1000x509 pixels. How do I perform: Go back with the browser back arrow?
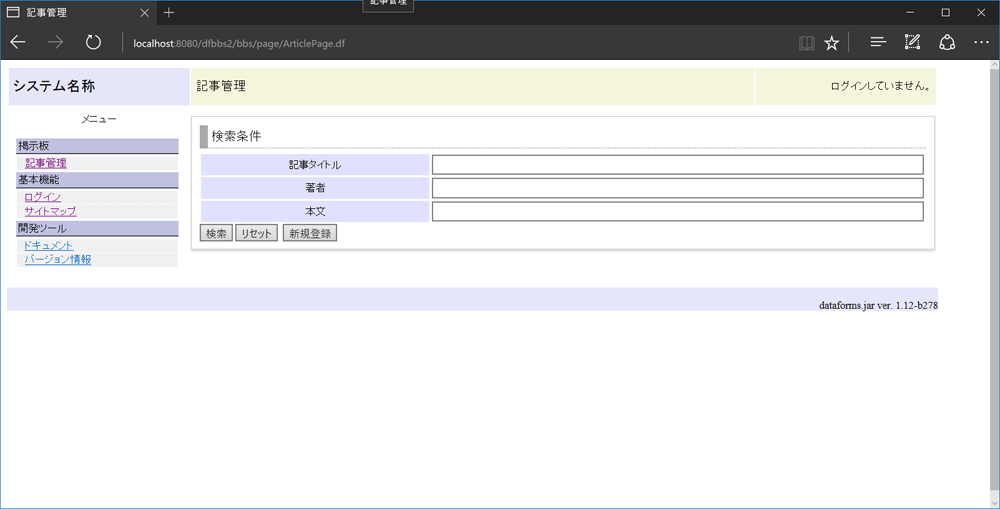coord(18,43)
